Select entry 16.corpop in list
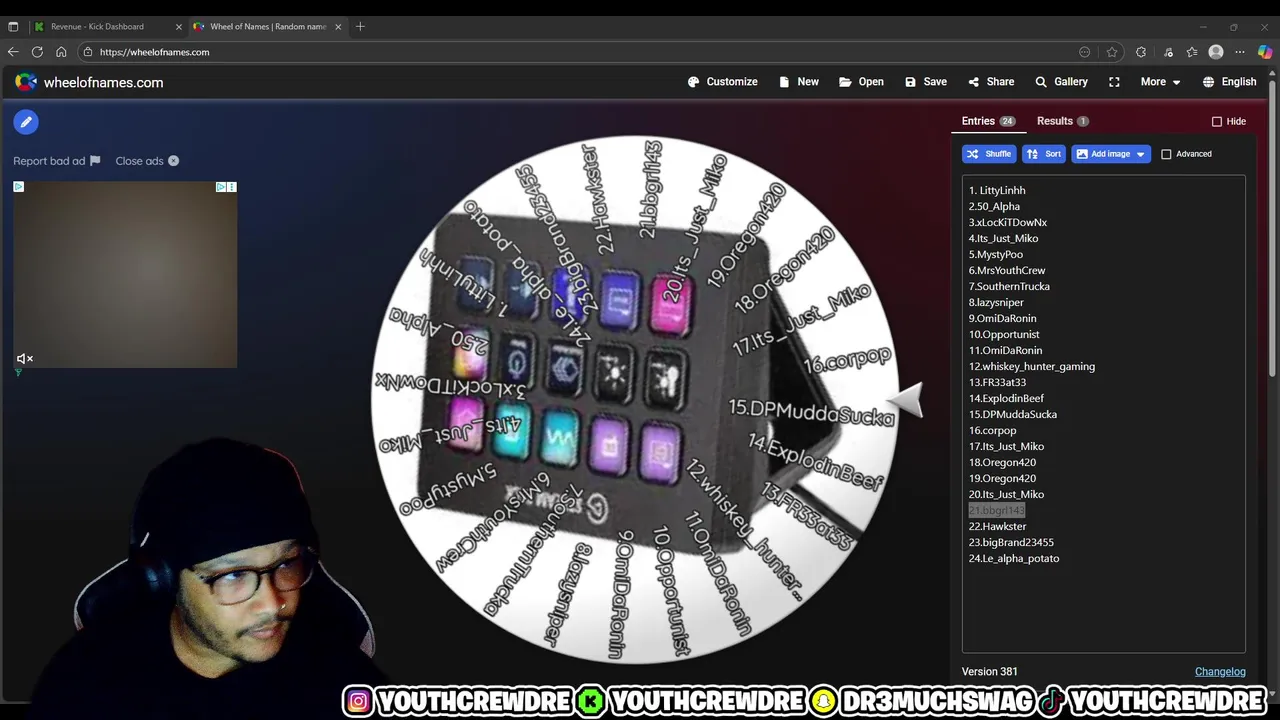Viewport: 1280px width, 720px height. point(992,430)
